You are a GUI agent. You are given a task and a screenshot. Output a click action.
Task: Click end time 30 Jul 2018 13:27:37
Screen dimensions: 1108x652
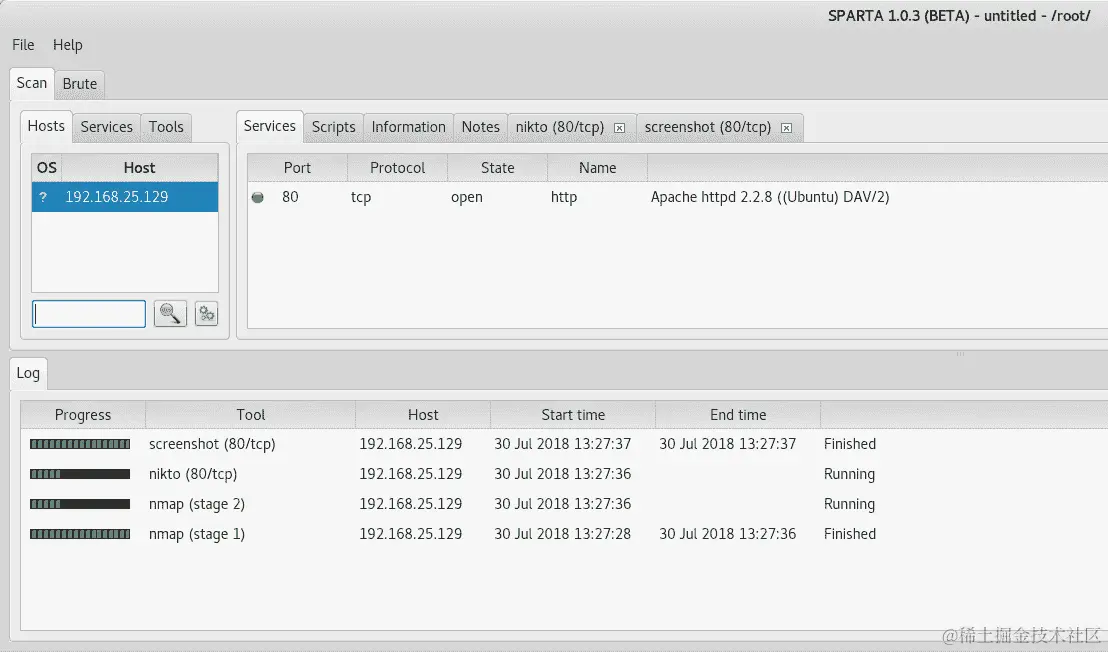tap(728, 444)
